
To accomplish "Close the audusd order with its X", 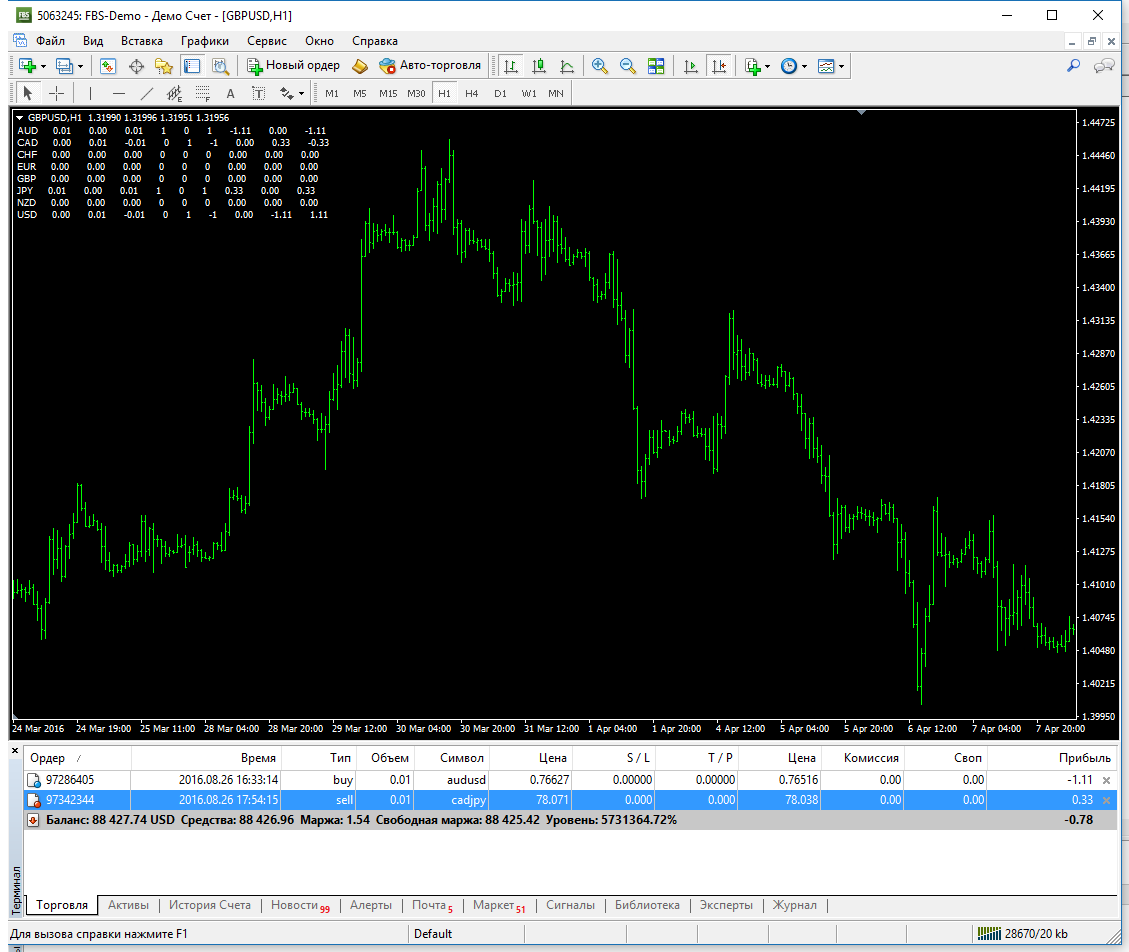I will 1107,781.
